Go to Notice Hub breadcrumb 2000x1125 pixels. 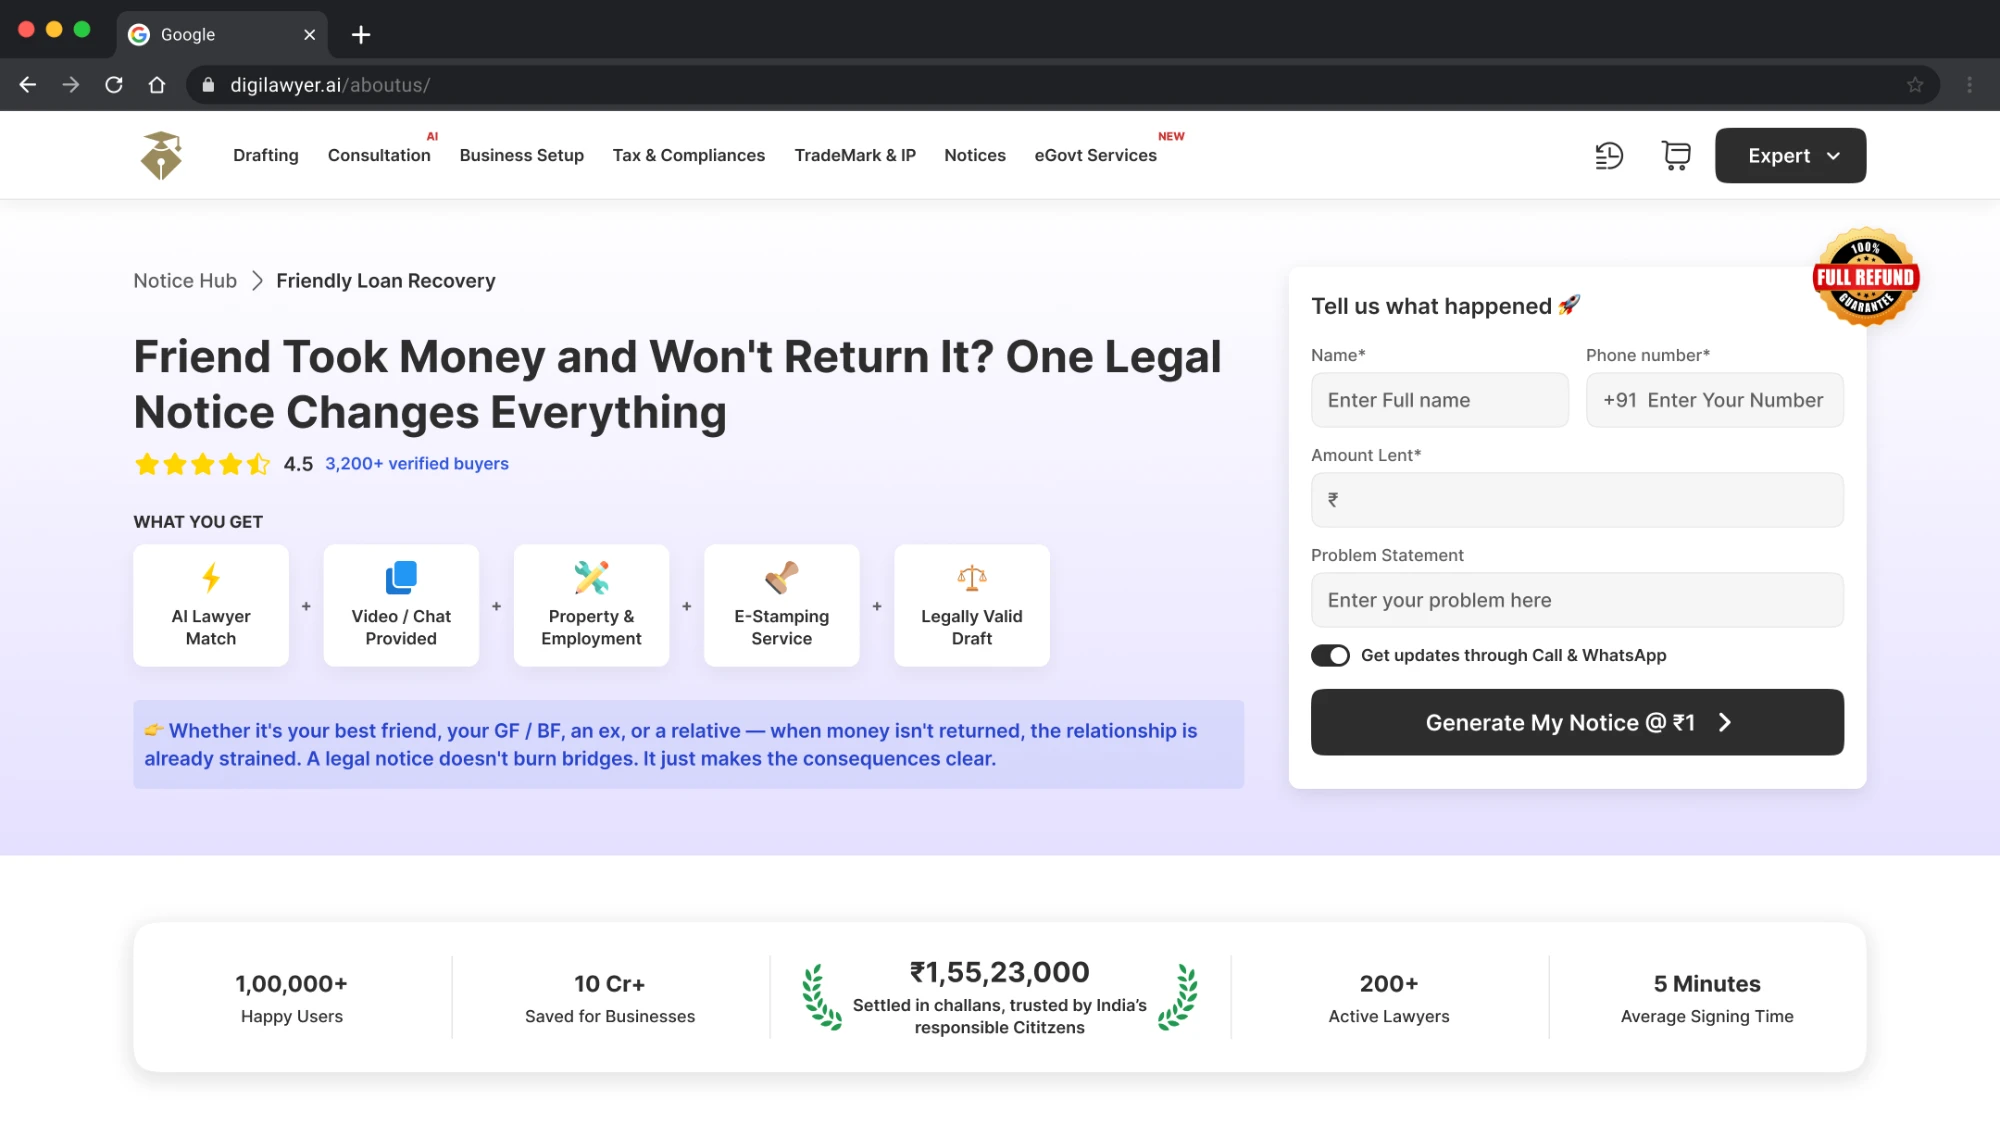click(x=185, y=281)
